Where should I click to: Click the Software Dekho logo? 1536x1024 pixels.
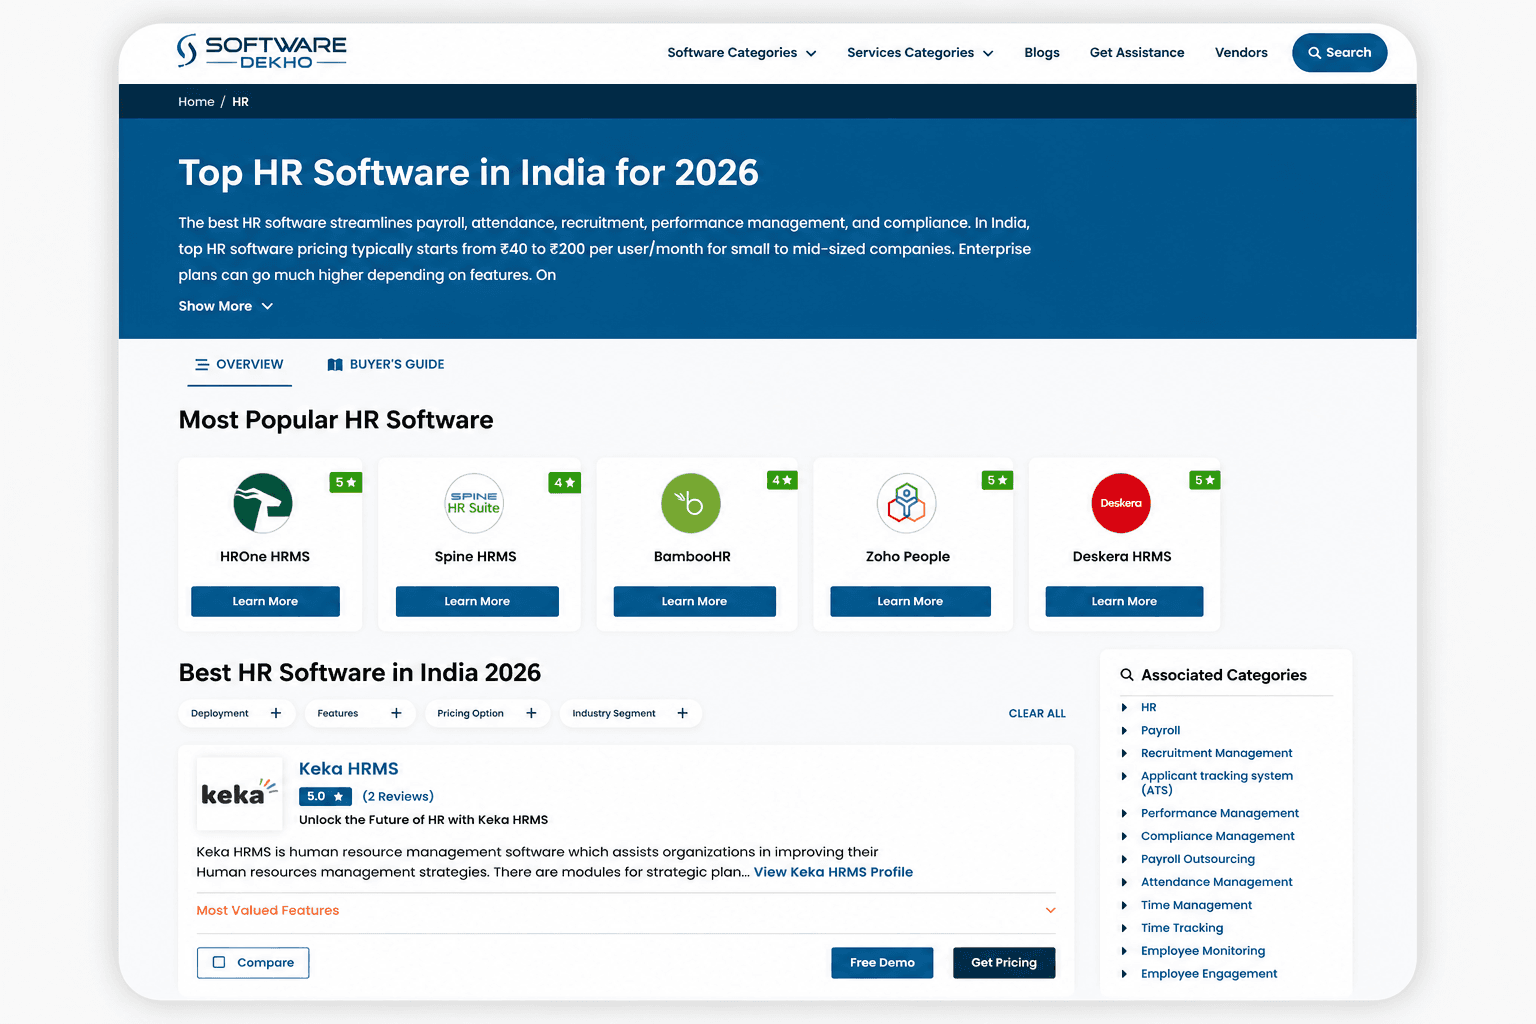(261, 51)
